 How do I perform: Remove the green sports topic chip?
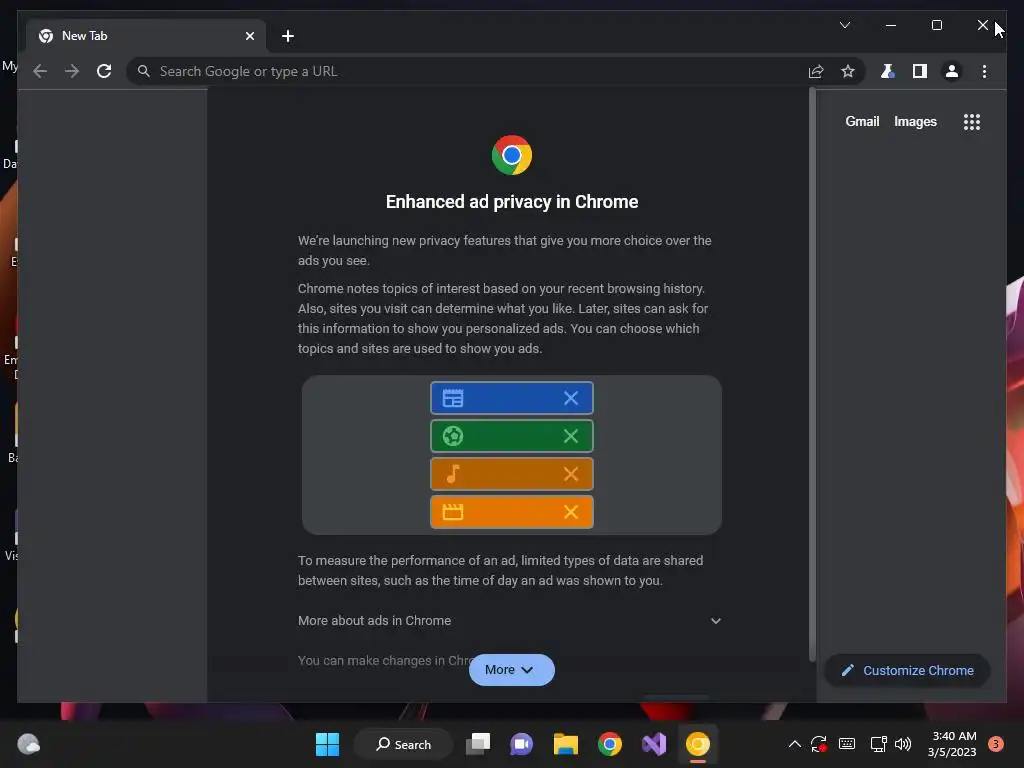coord(571,436)
